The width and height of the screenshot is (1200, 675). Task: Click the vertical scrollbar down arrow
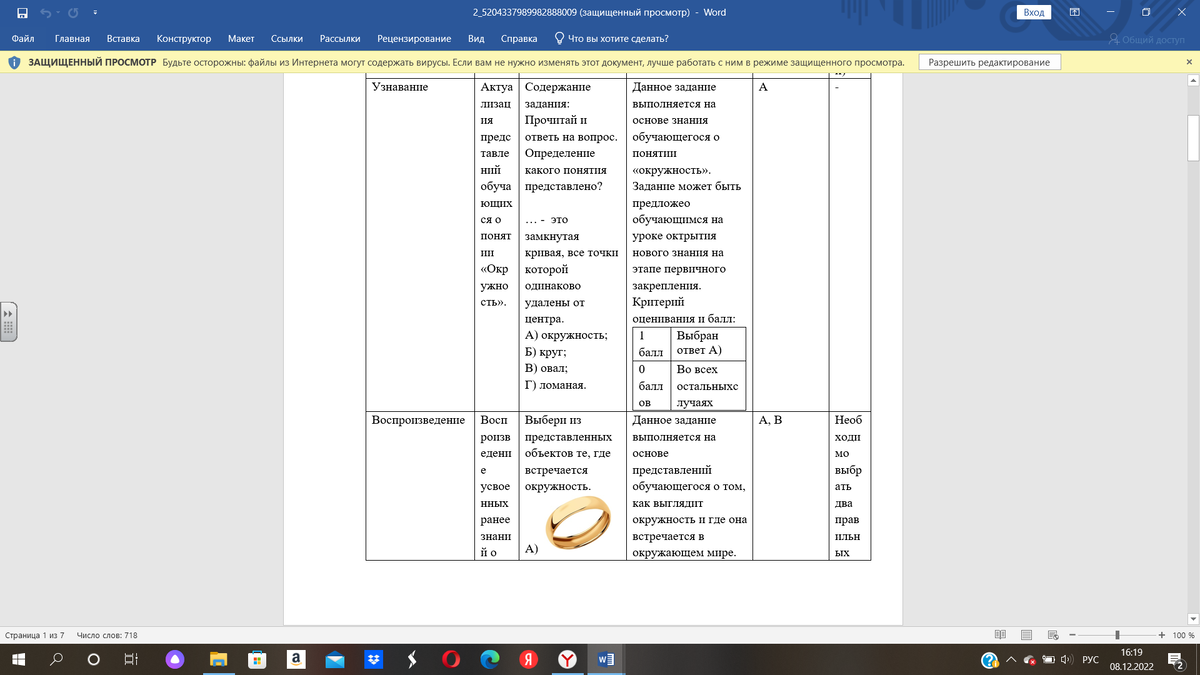tap(1192, 619)
